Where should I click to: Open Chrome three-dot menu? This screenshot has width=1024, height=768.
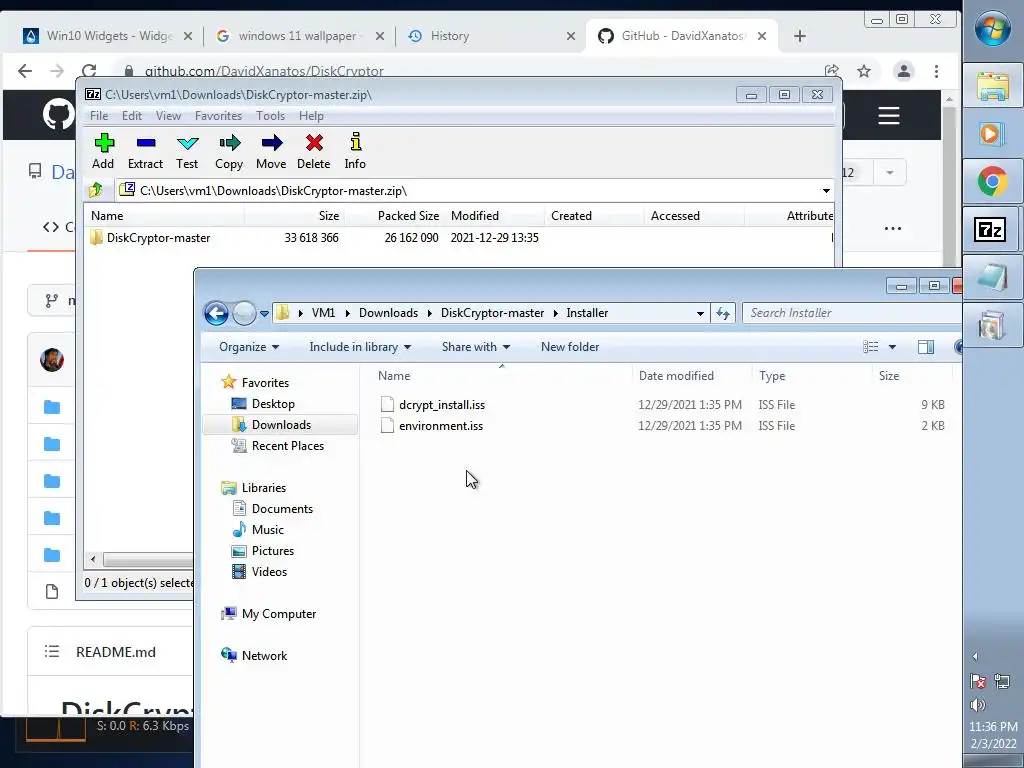click(936, 71)
